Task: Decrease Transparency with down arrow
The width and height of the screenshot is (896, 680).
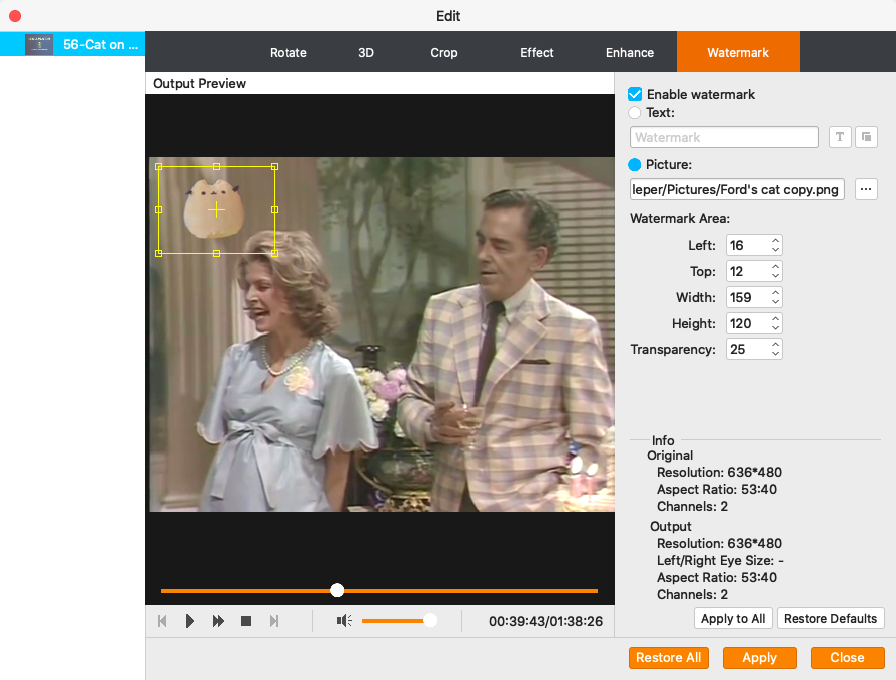Action: point(775,354)
